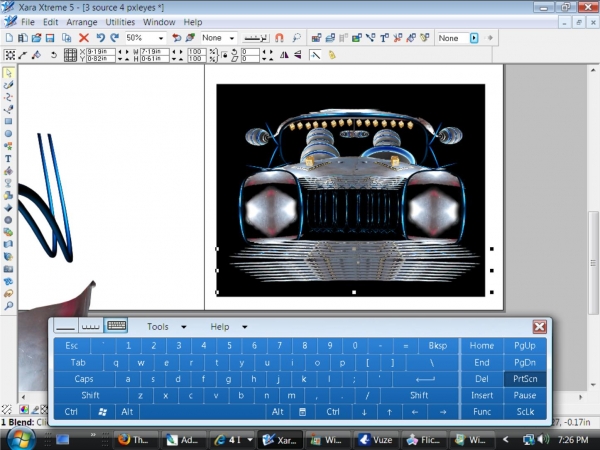Select the Ellipse tool

(8, 134)
